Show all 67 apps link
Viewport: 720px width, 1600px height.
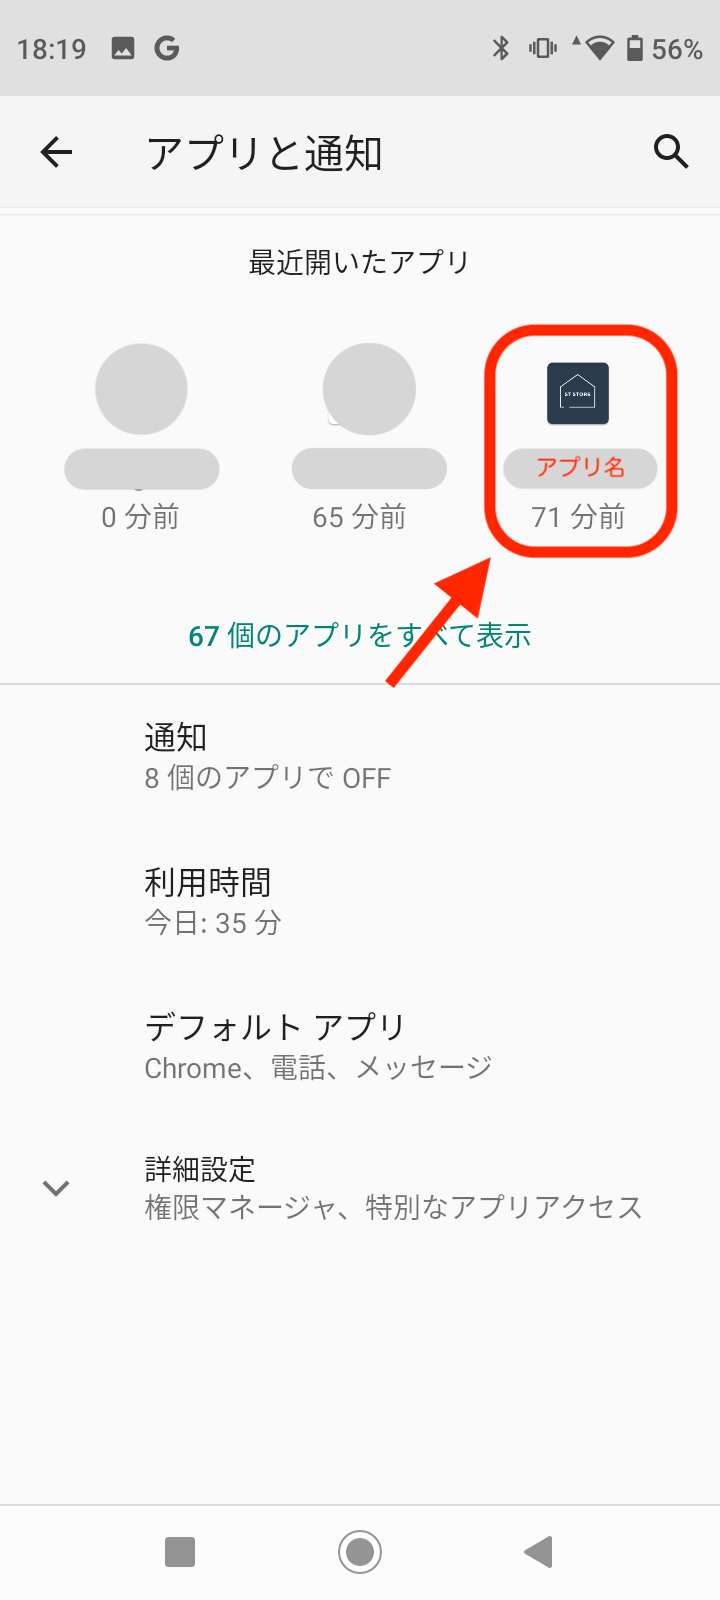359,635
